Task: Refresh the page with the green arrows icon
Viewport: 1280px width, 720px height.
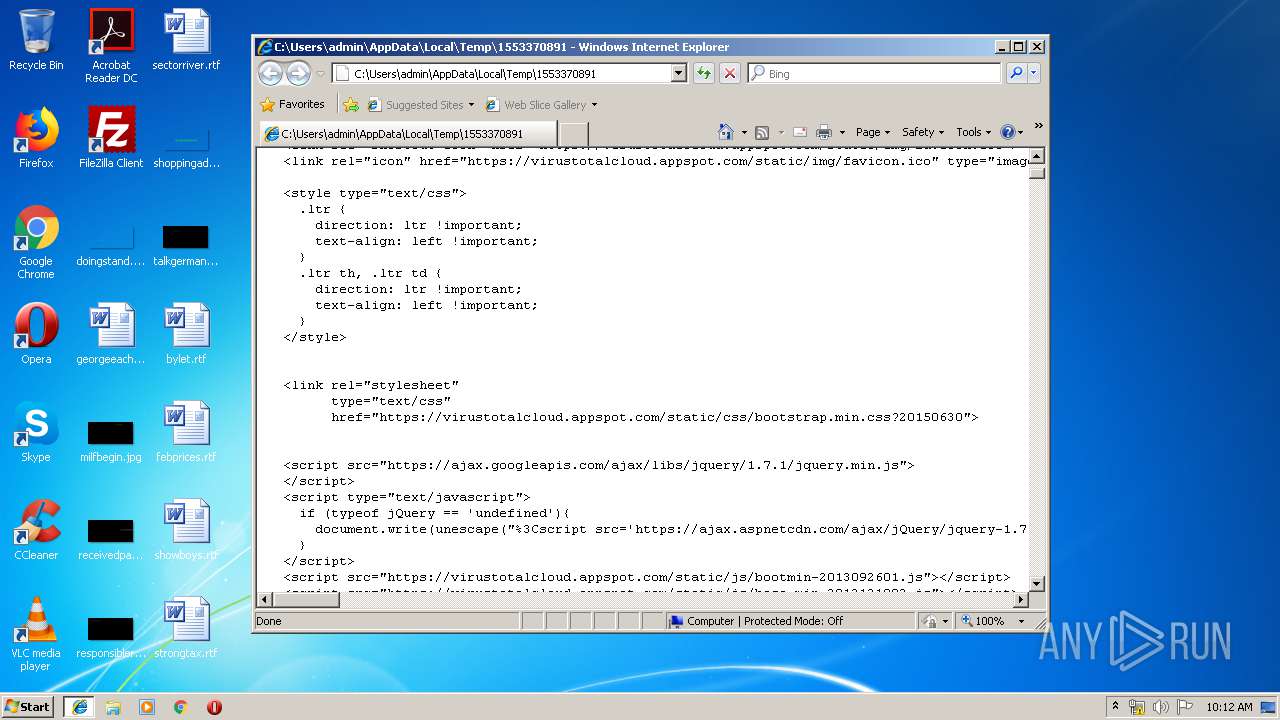Action: pos(704,74)
